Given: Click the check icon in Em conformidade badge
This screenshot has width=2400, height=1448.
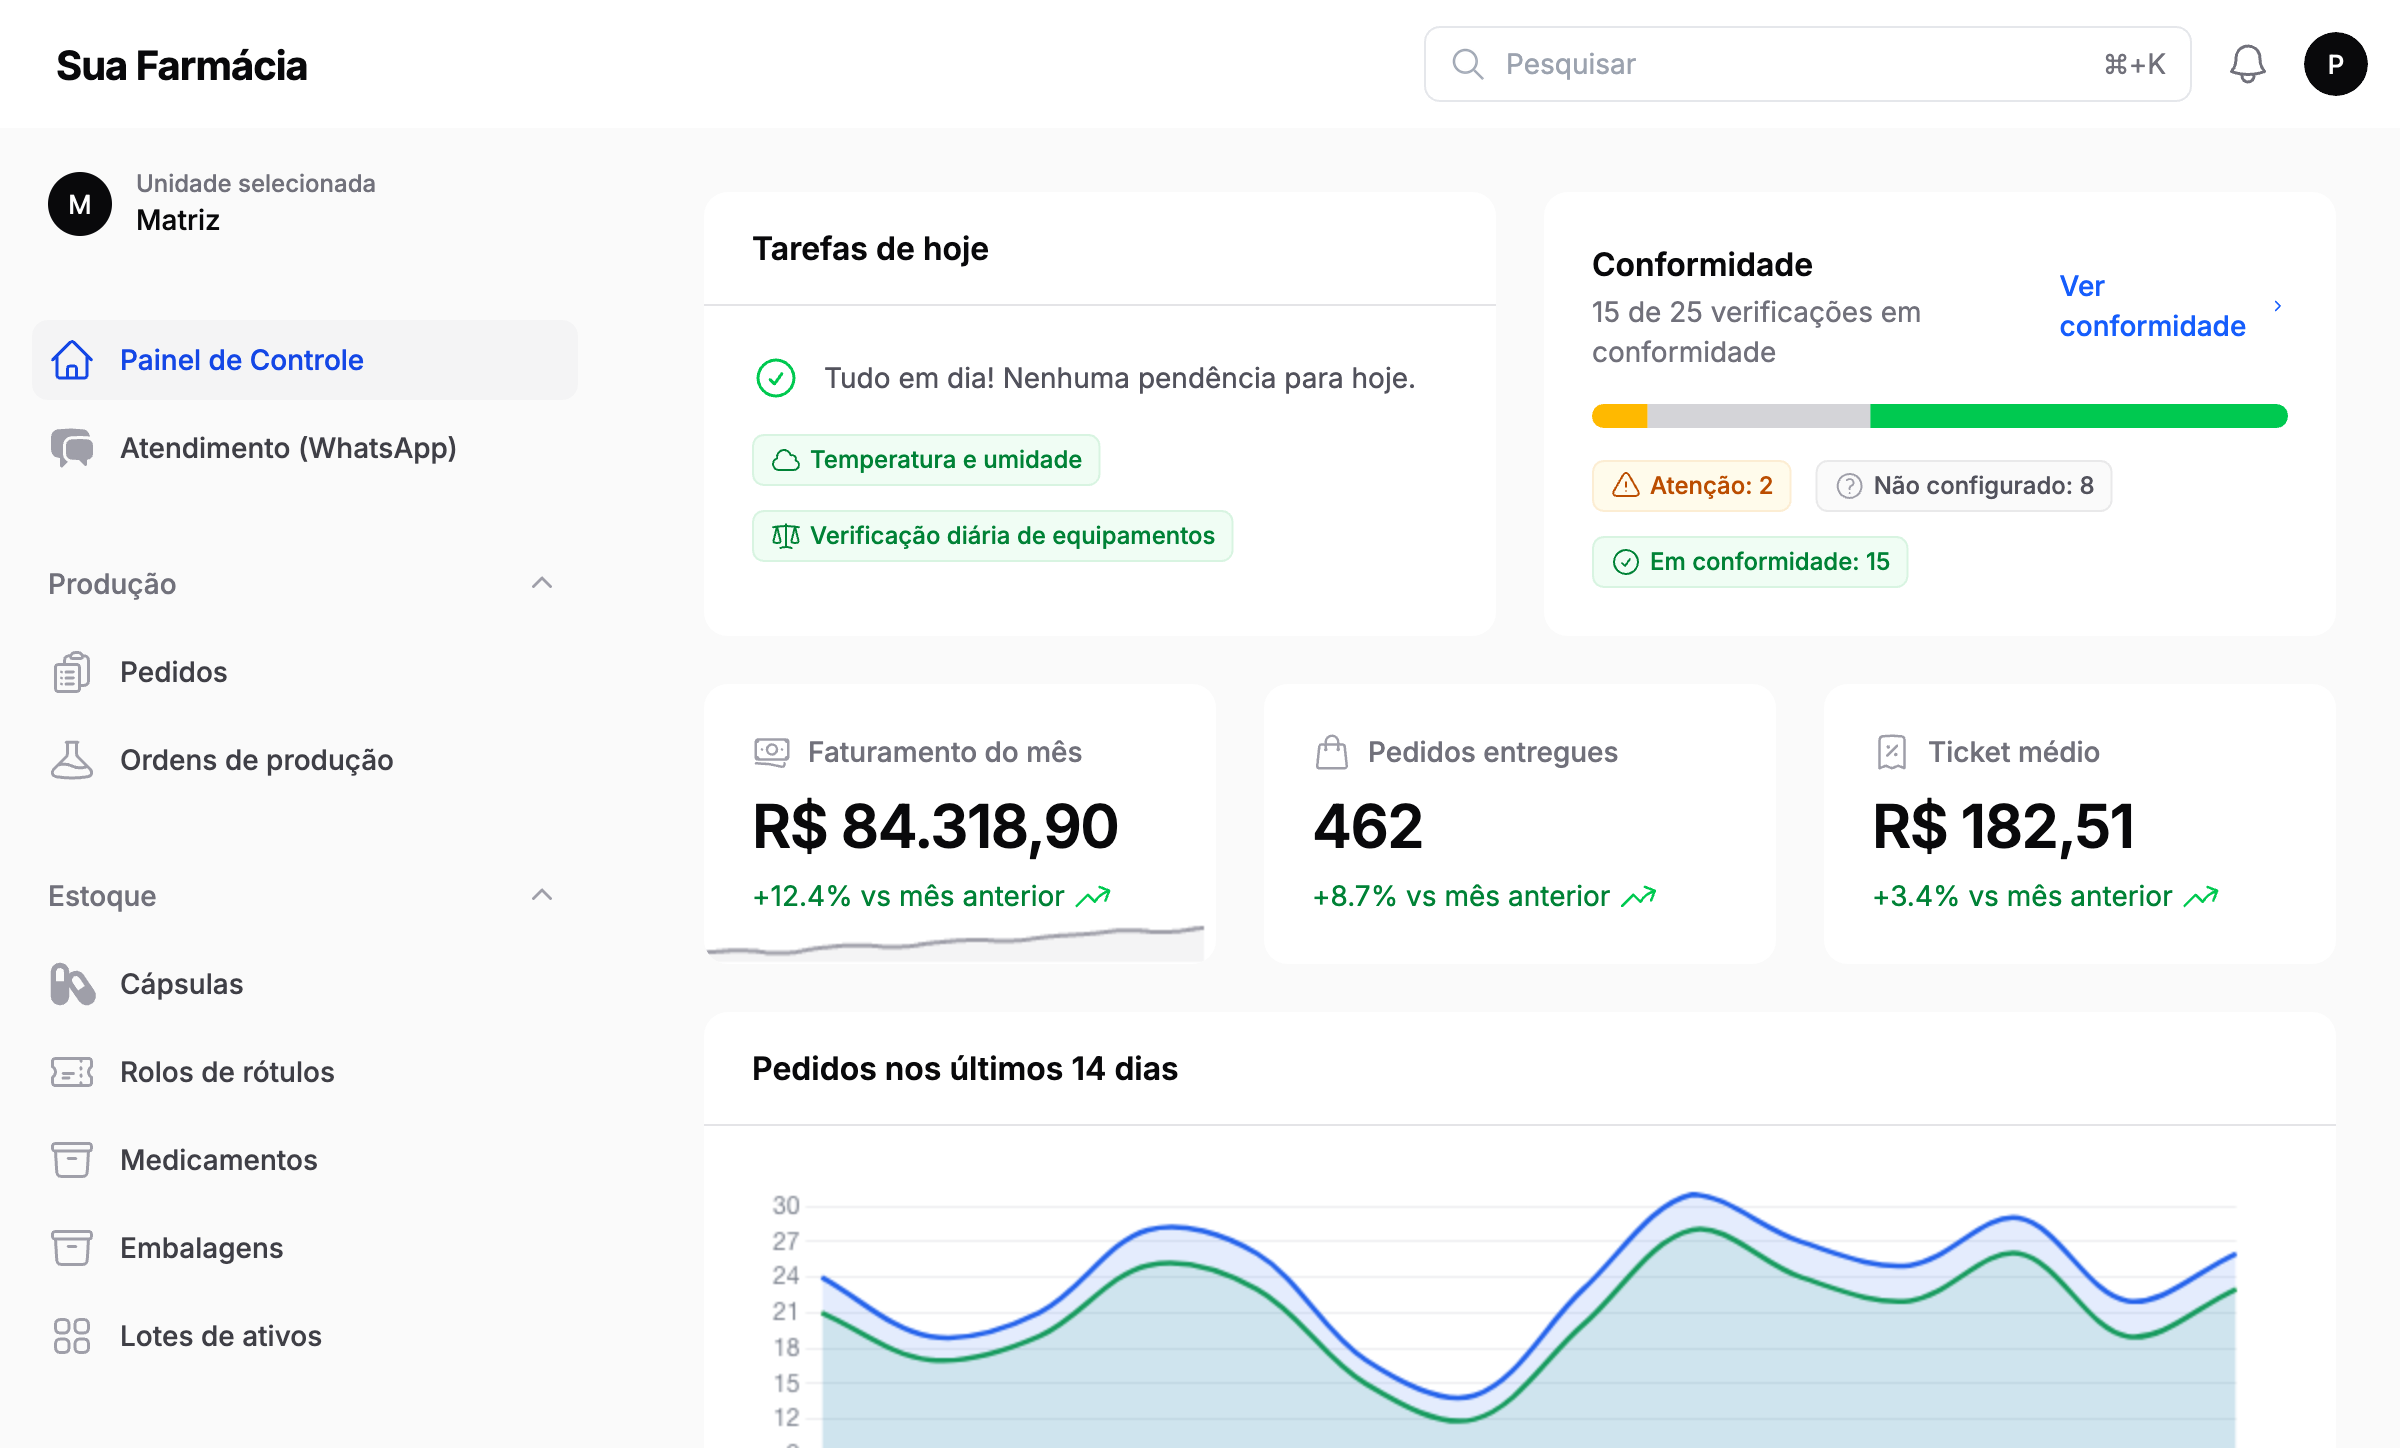Looking at the screenshot, I should (x=1626, y=562).
